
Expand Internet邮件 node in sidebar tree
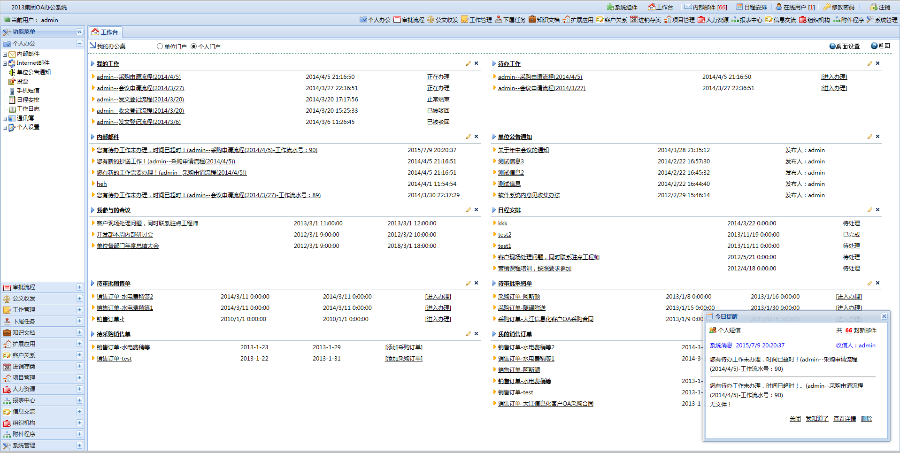coord(5,63)
